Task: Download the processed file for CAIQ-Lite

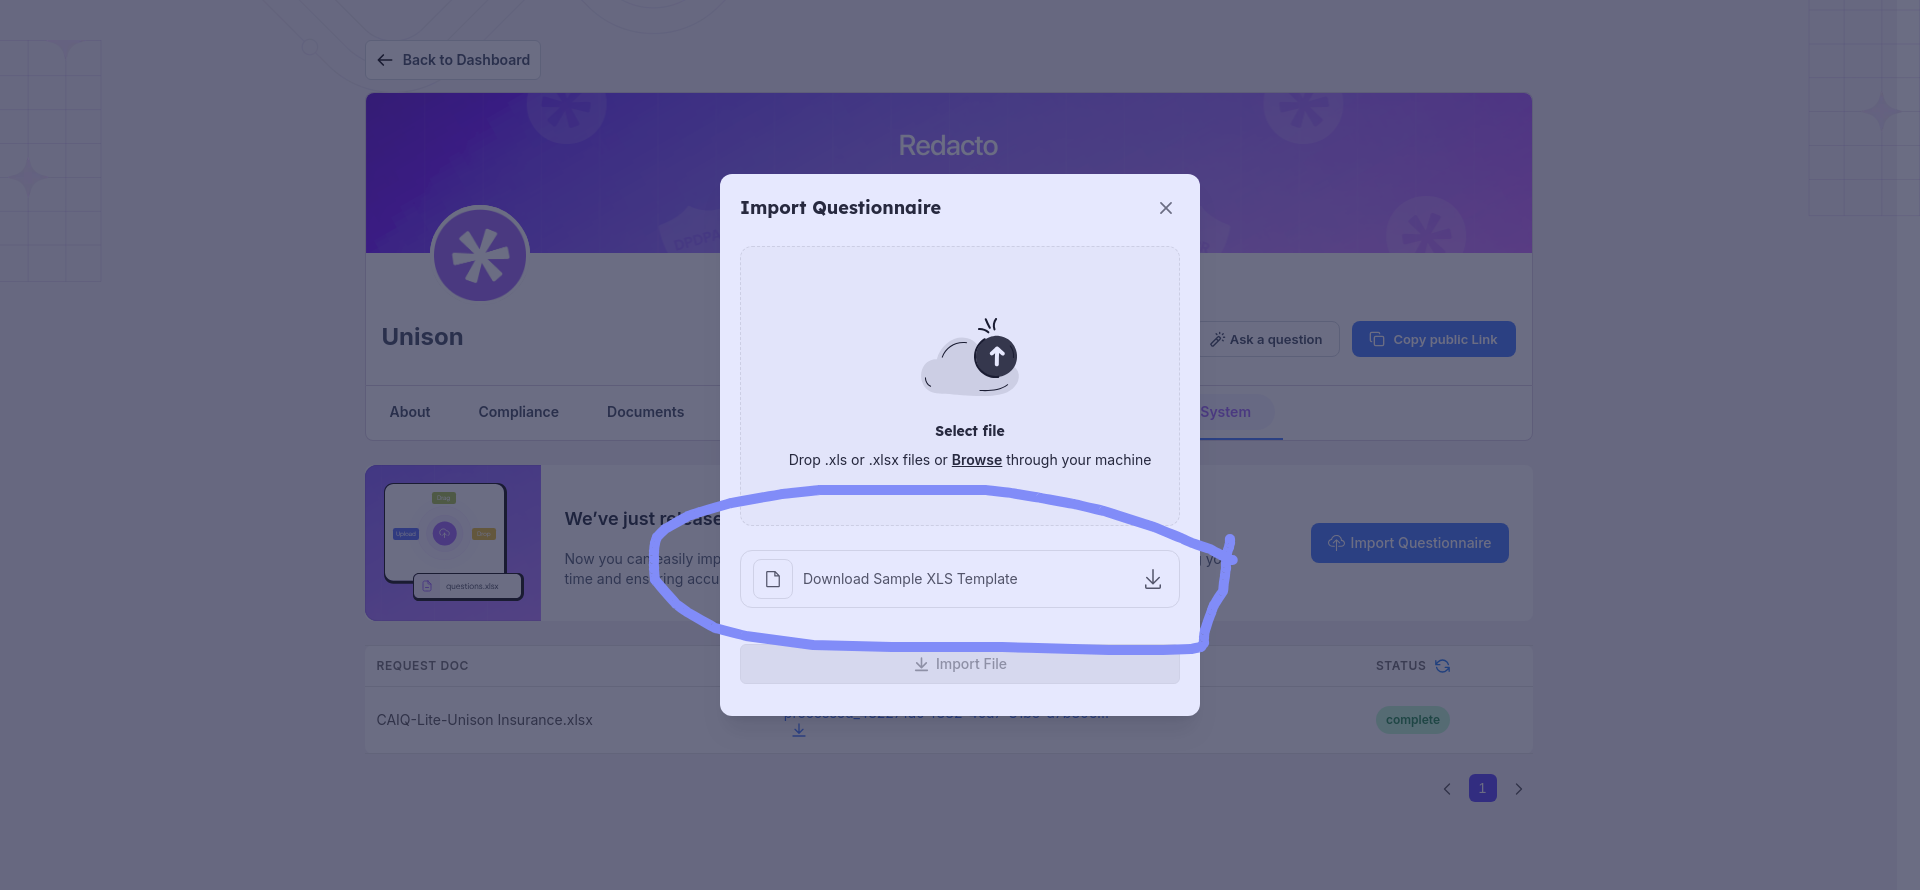Action: coord(798,731)
